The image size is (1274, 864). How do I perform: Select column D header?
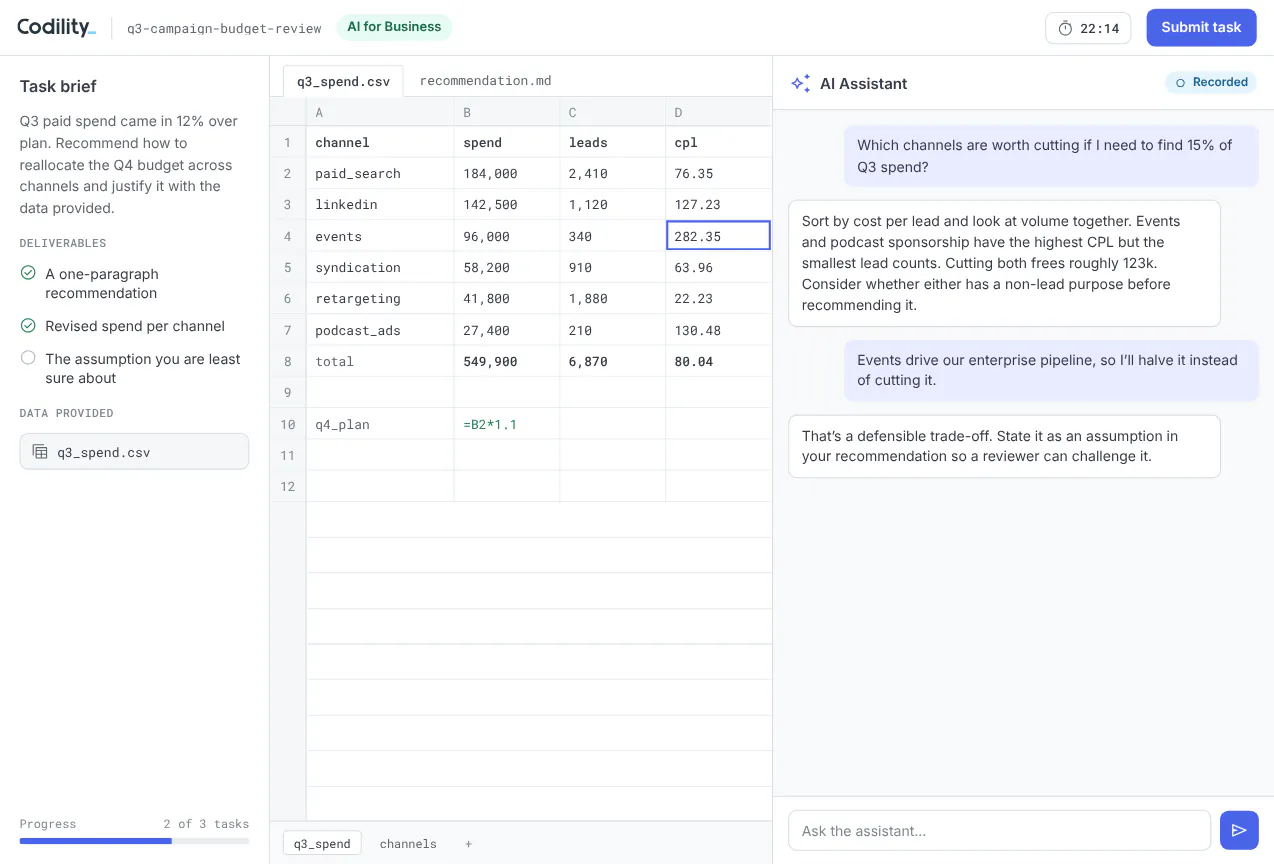pyautogui.click(x=718, y=112)
